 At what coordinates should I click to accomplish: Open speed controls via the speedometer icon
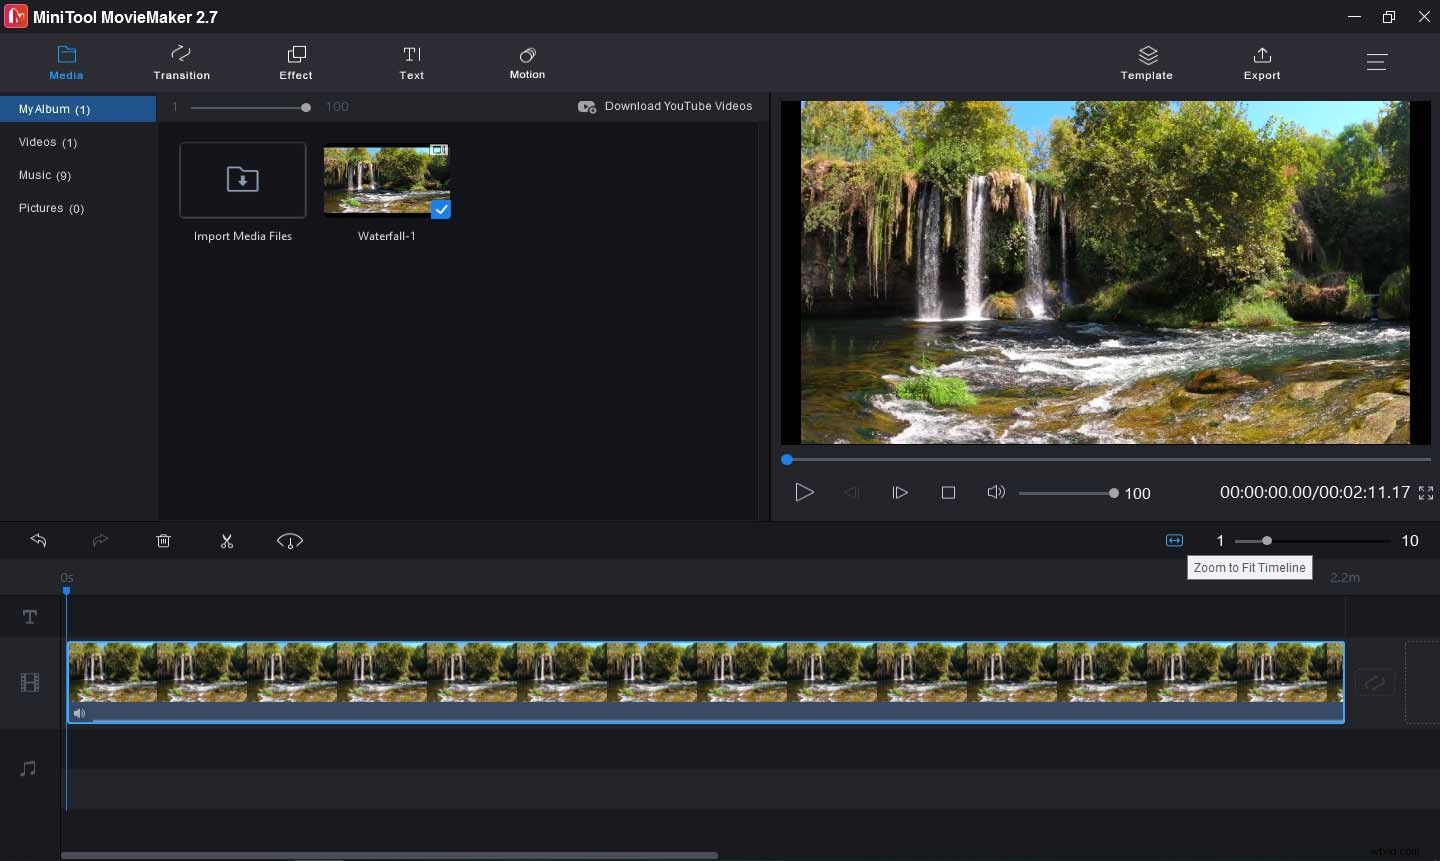290,541
